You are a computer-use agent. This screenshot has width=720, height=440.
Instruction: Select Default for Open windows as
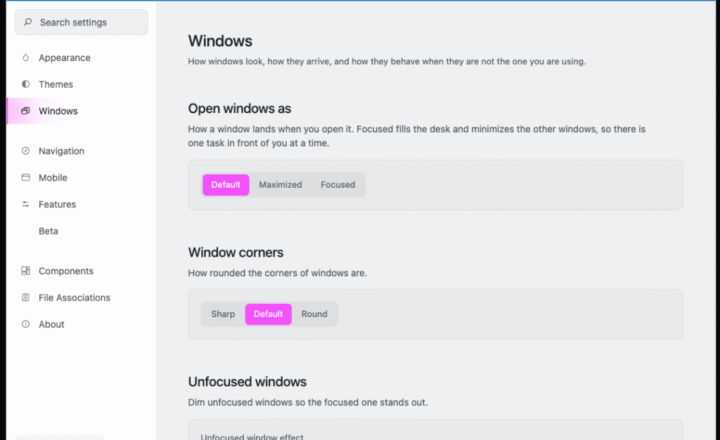(x=226, y=185)
